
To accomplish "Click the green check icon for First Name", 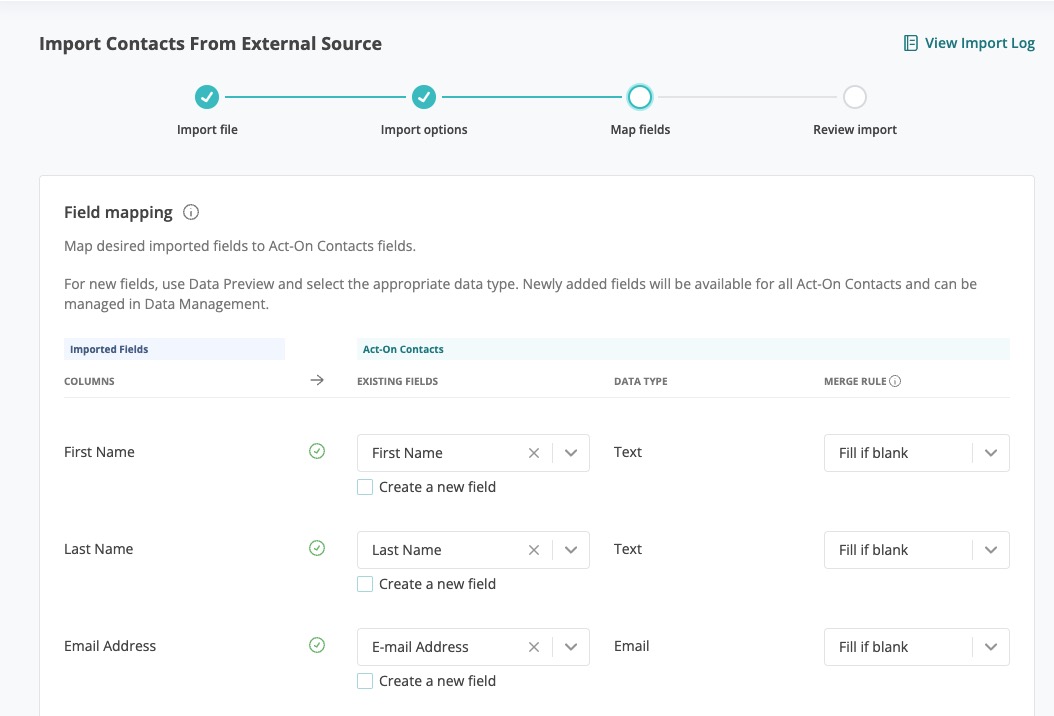I will pyautogui.click(x=317, y=451).
